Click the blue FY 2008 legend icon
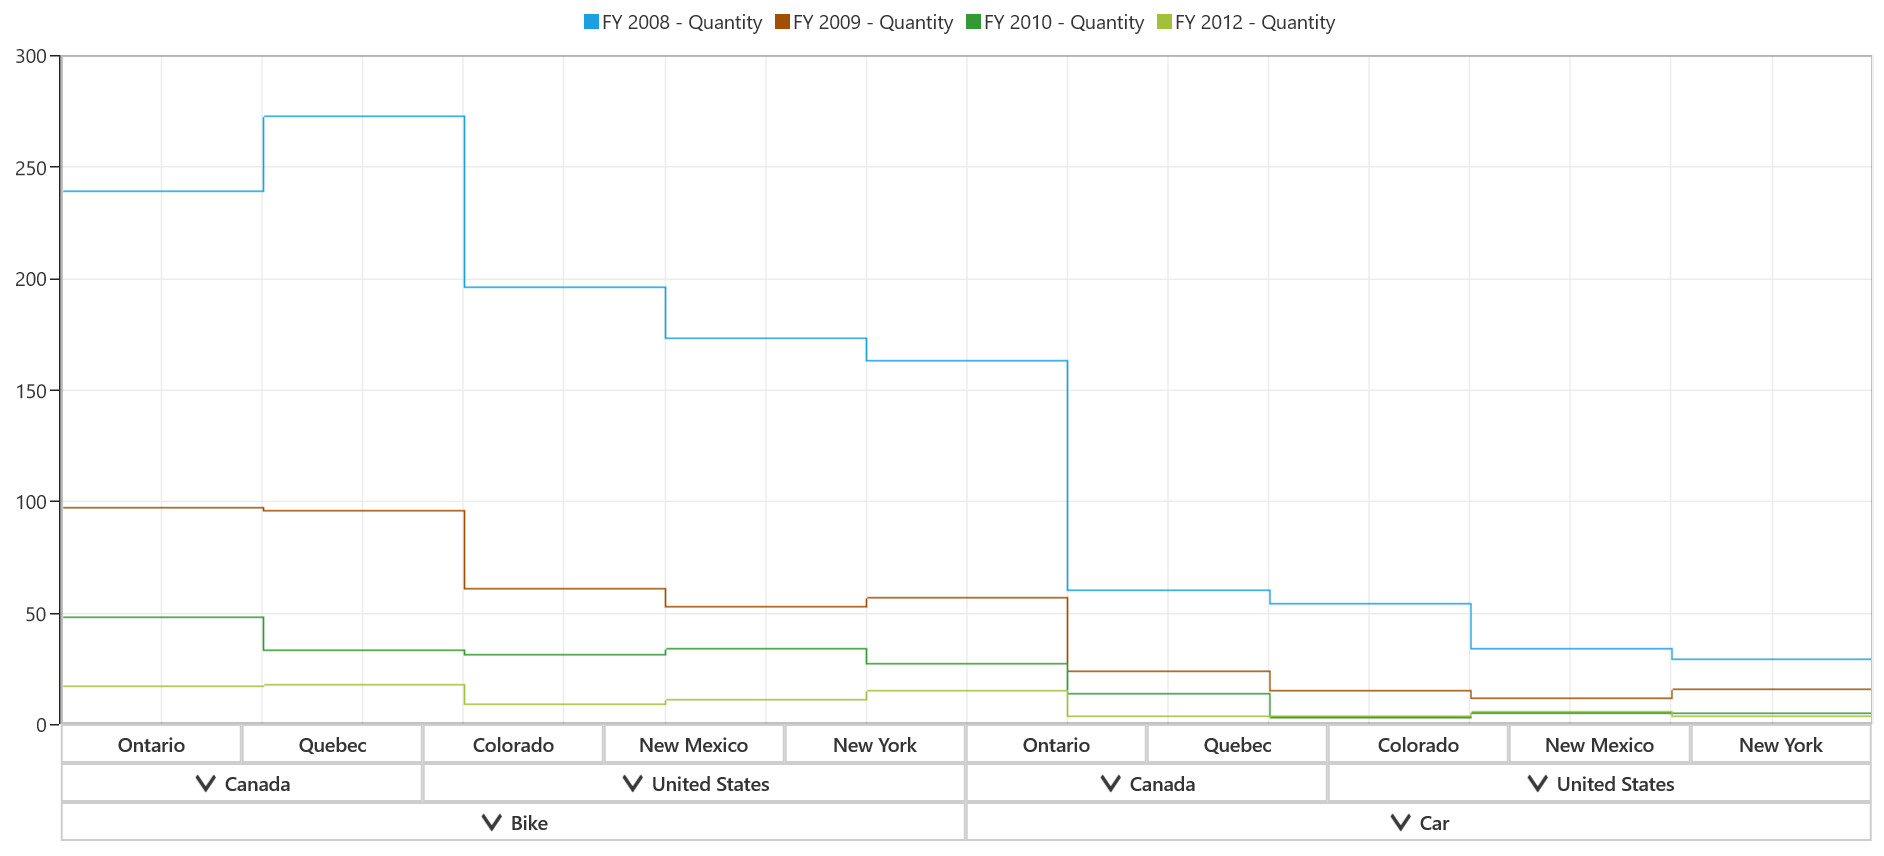Viewport: 1884px width, 856px height. point(591,22)
